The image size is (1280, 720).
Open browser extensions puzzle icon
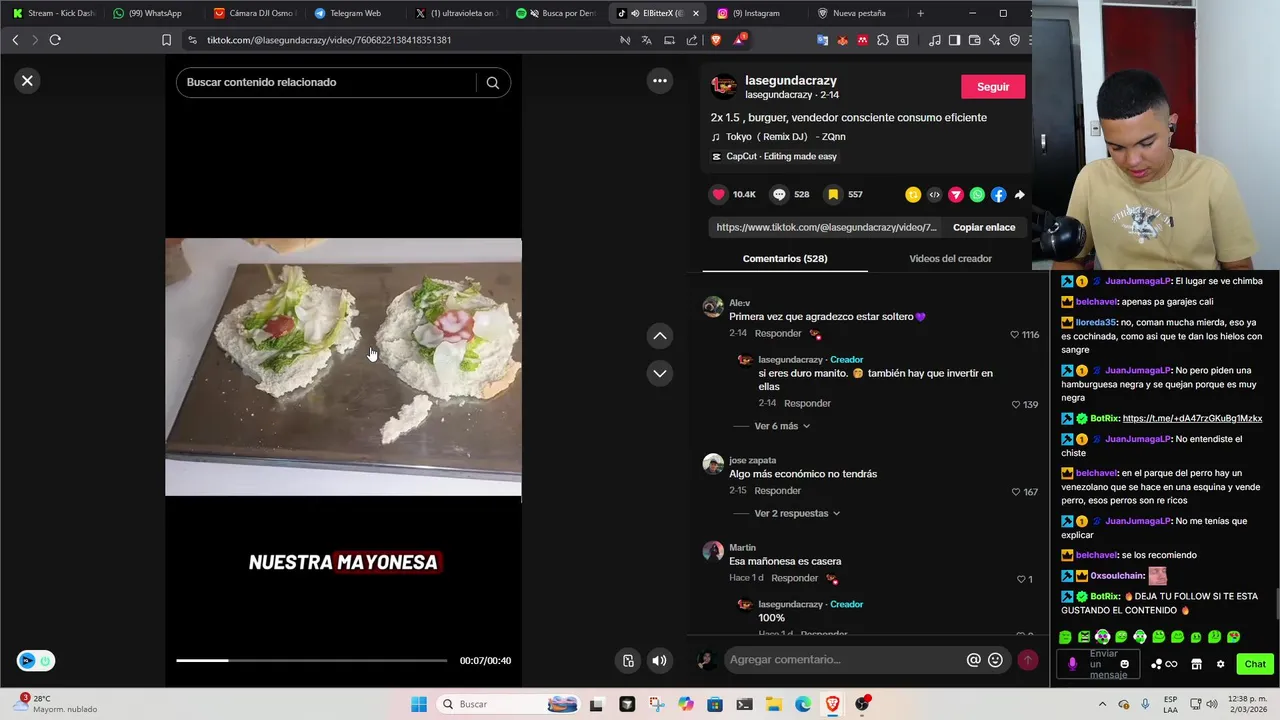click(x=882, y=40)
